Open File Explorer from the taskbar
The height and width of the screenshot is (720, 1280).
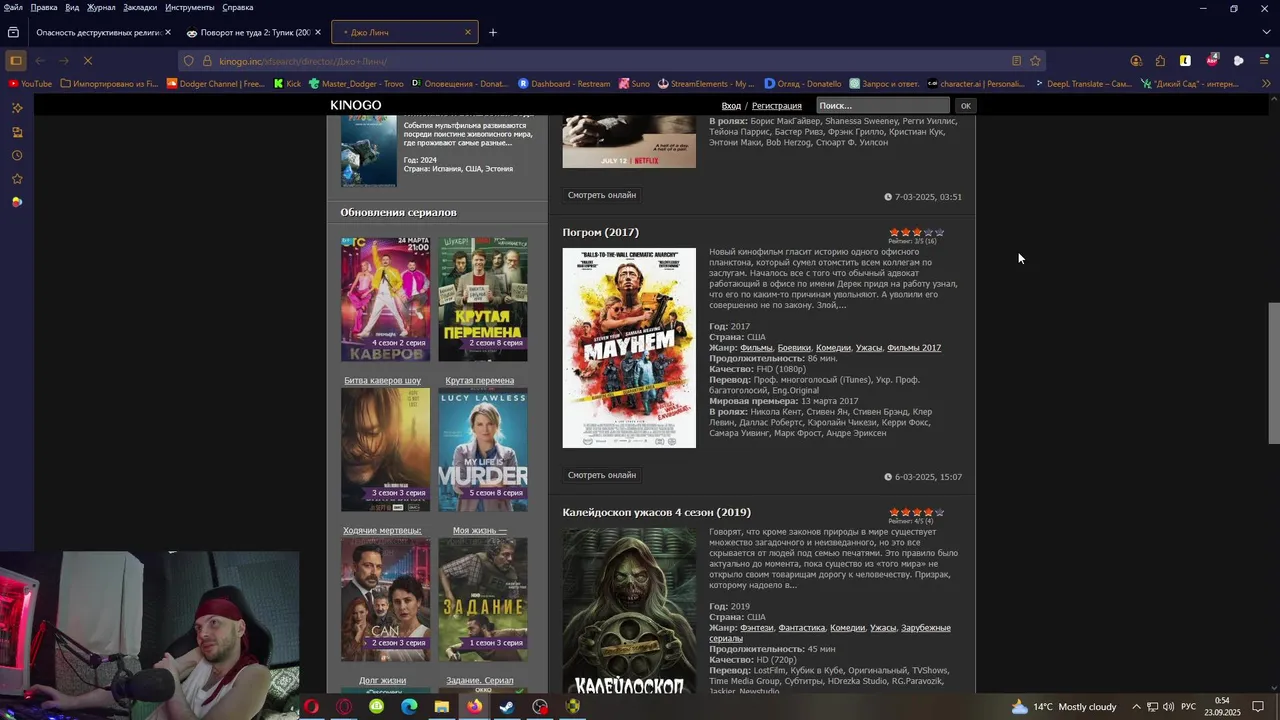click(x=441, y=707)
